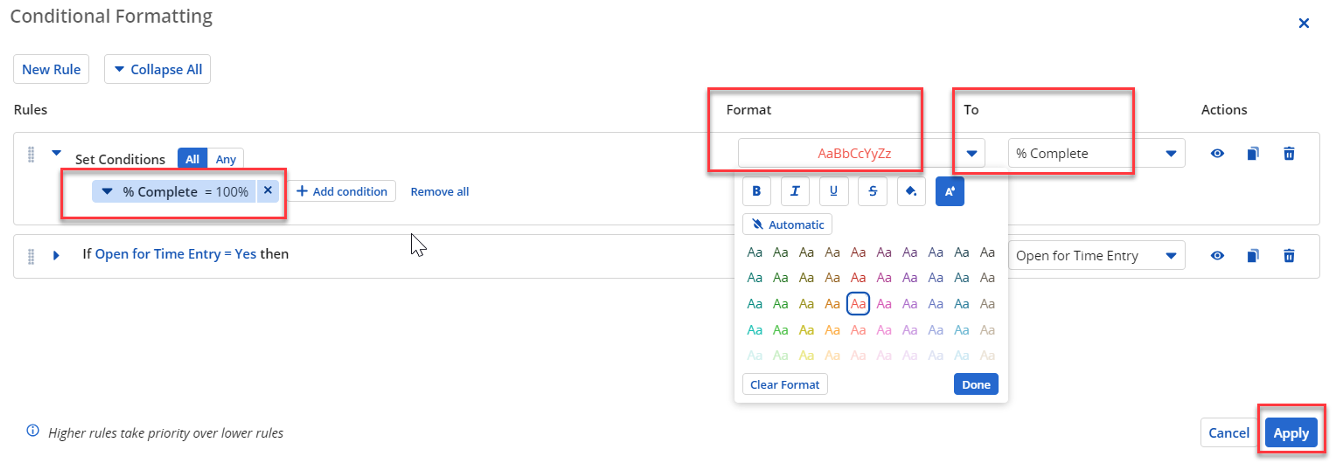Add a condition to the rule
Screen dimensions: 1334x473
click(342, 191)
